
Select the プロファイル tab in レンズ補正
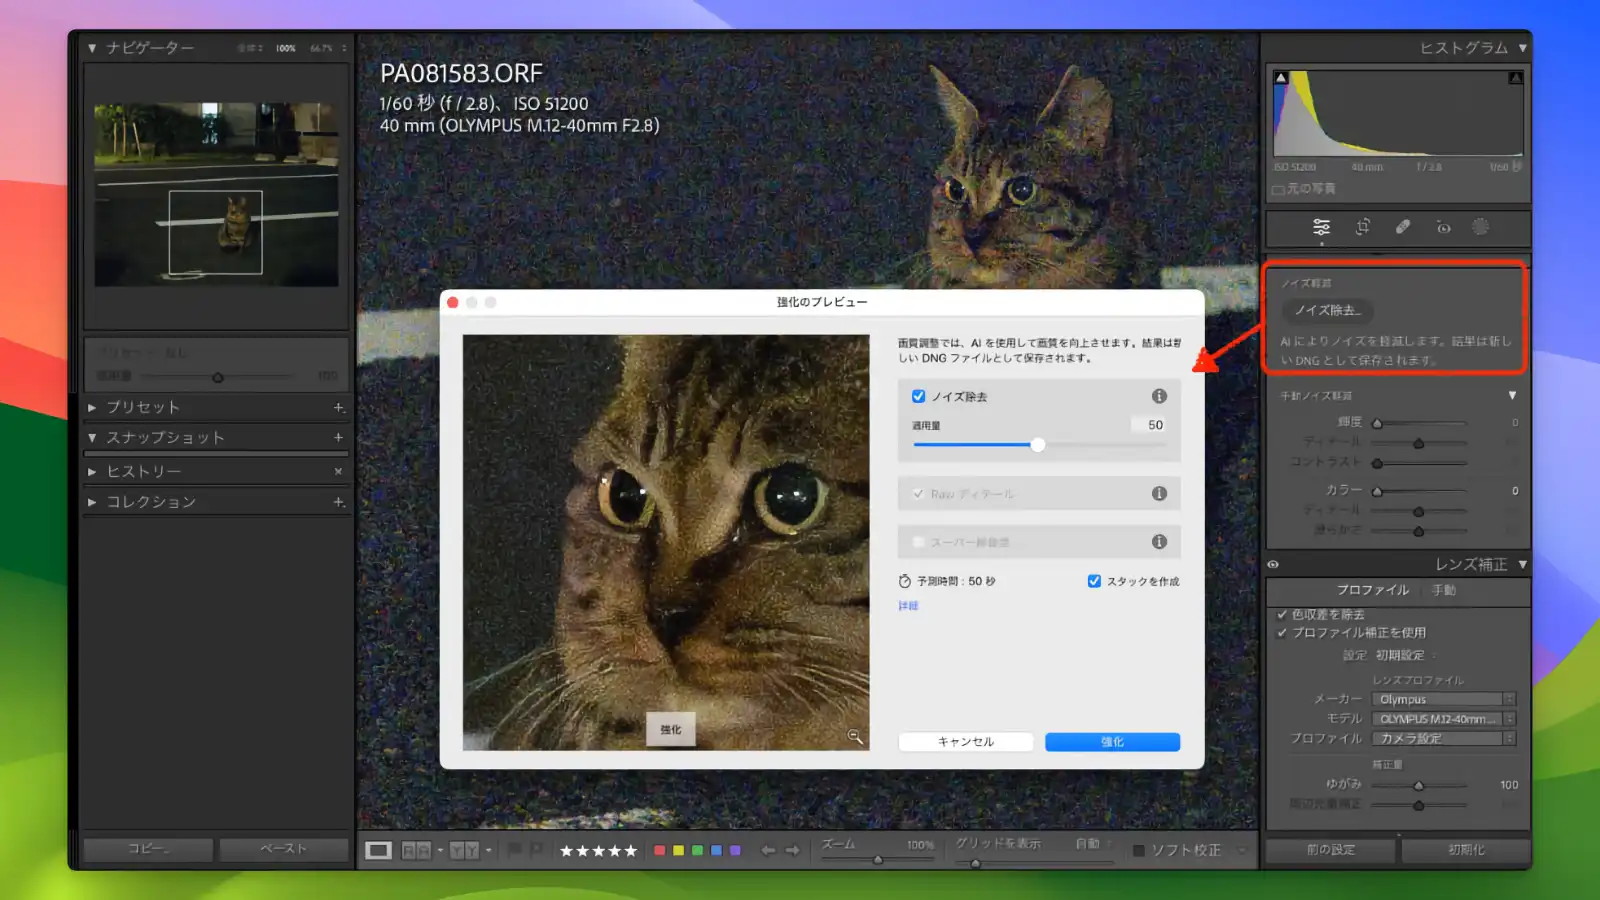pos(1373,590)
